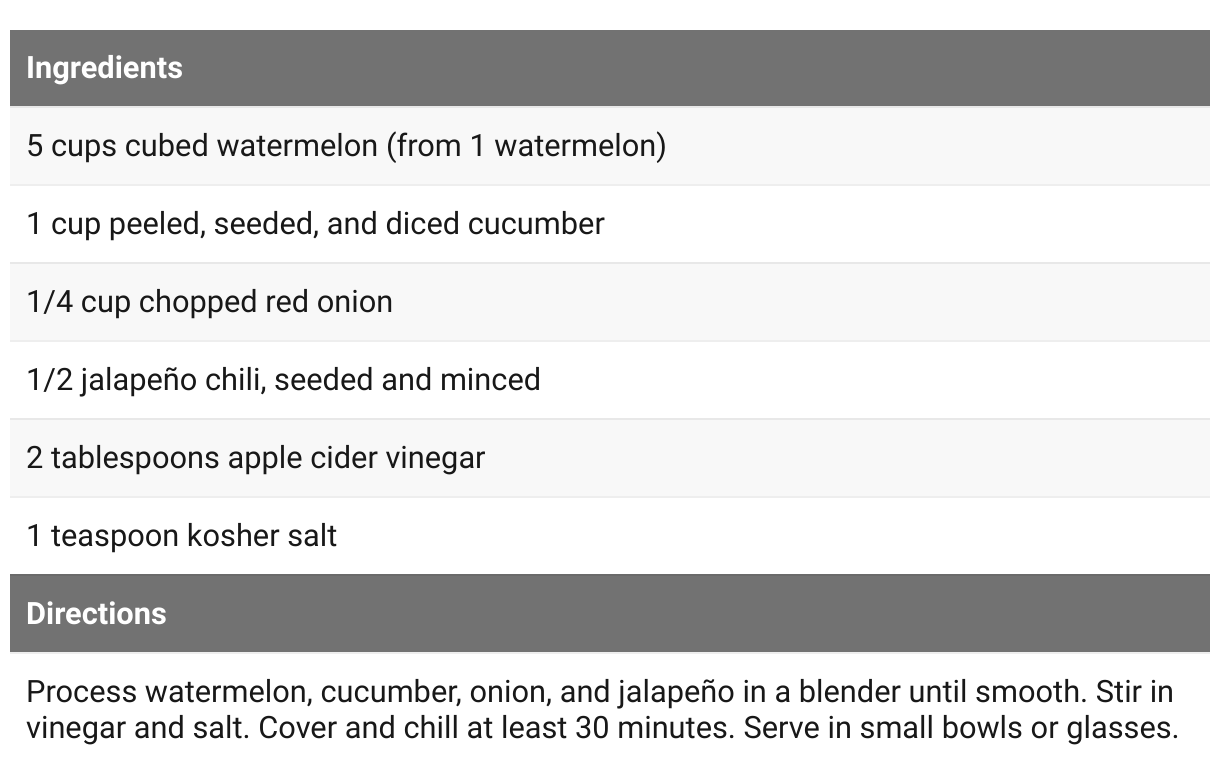Click the jalapeño chili ingredient row

click(283, 379)
